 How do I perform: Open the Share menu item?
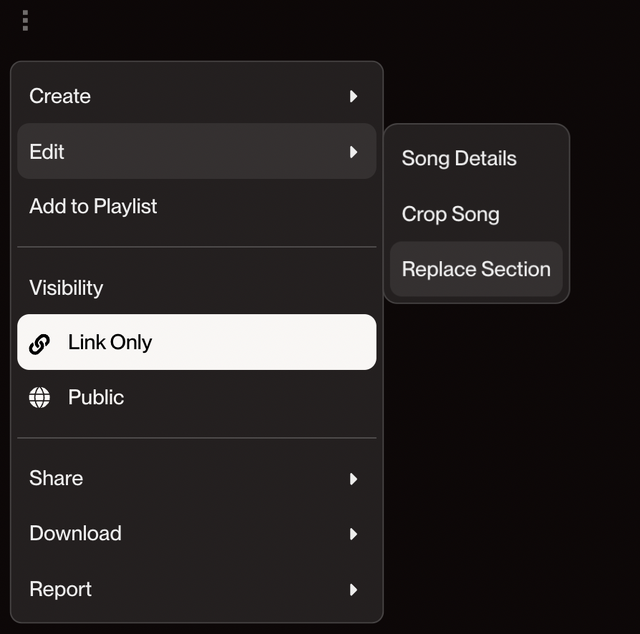[x=197, y=478]
